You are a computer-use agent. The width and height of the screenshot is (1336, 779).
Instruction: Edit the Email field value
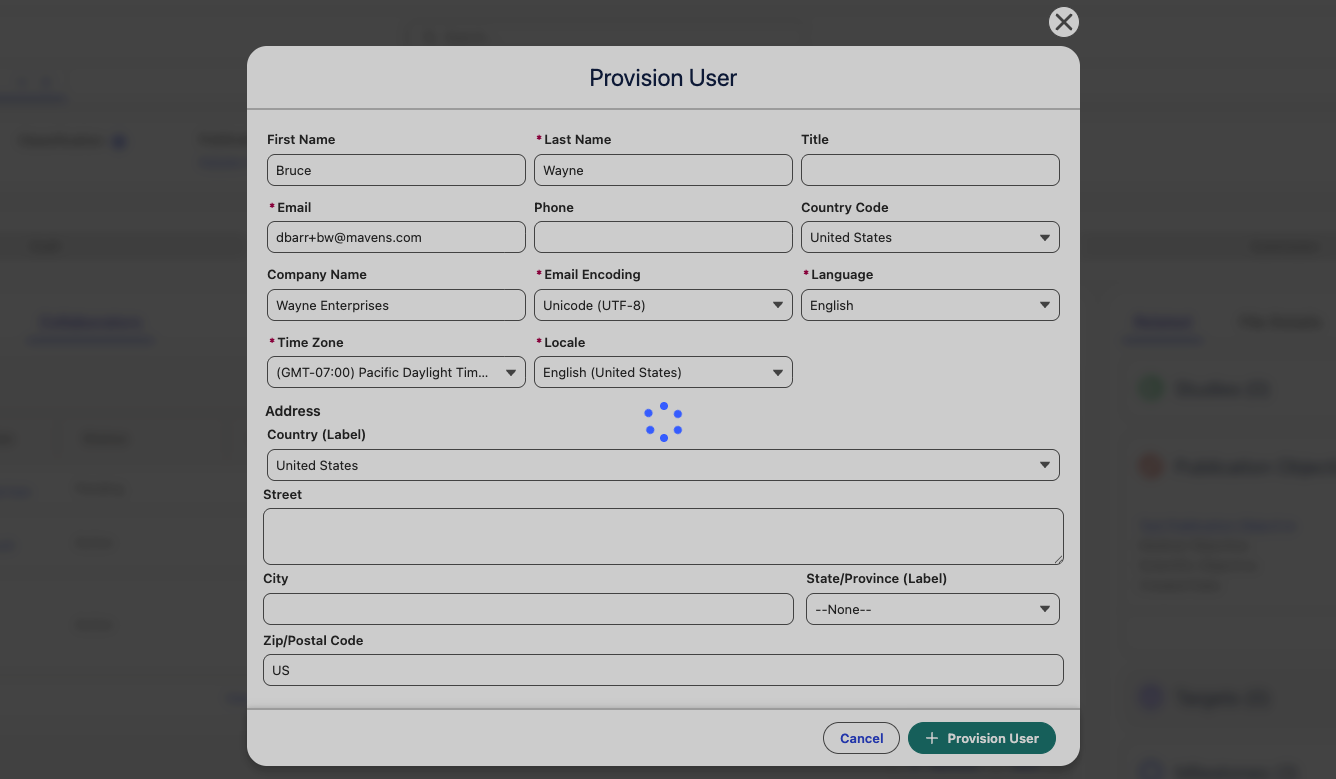click(396, 237)
